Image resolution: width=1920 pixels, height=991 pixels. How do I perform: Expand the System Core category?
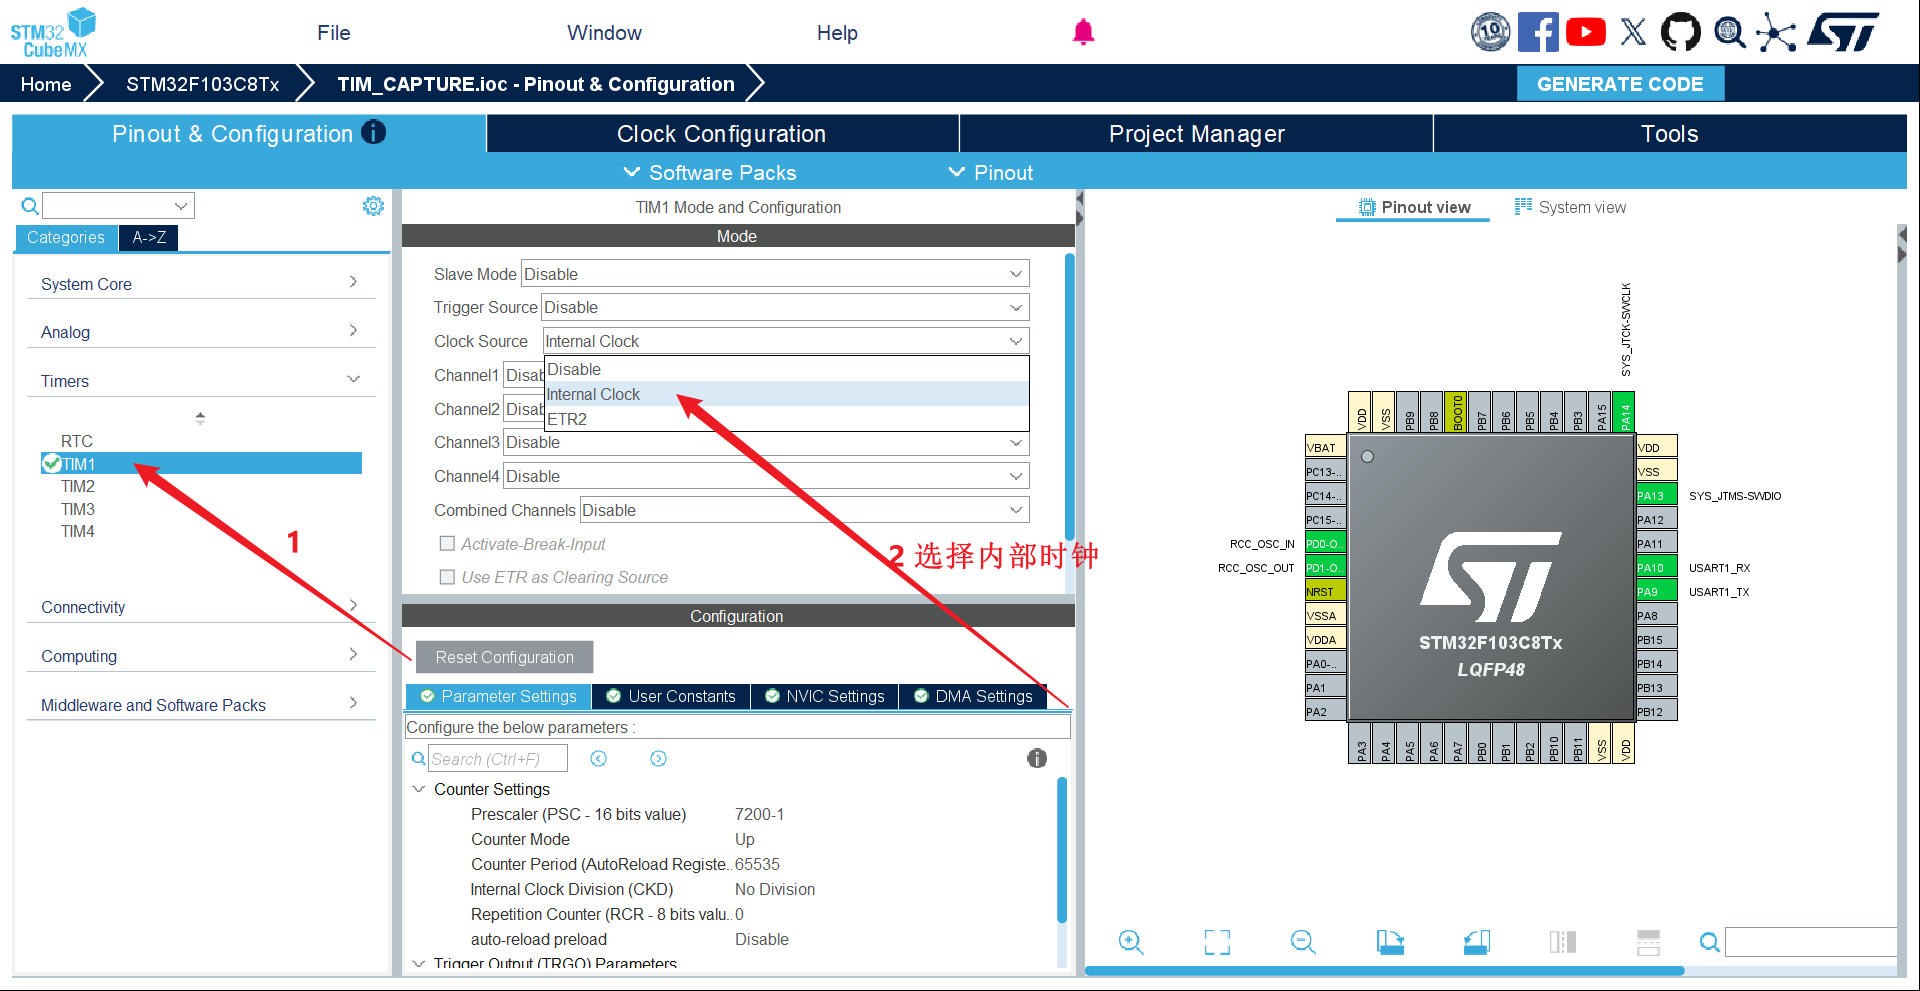tap(200, 284)
